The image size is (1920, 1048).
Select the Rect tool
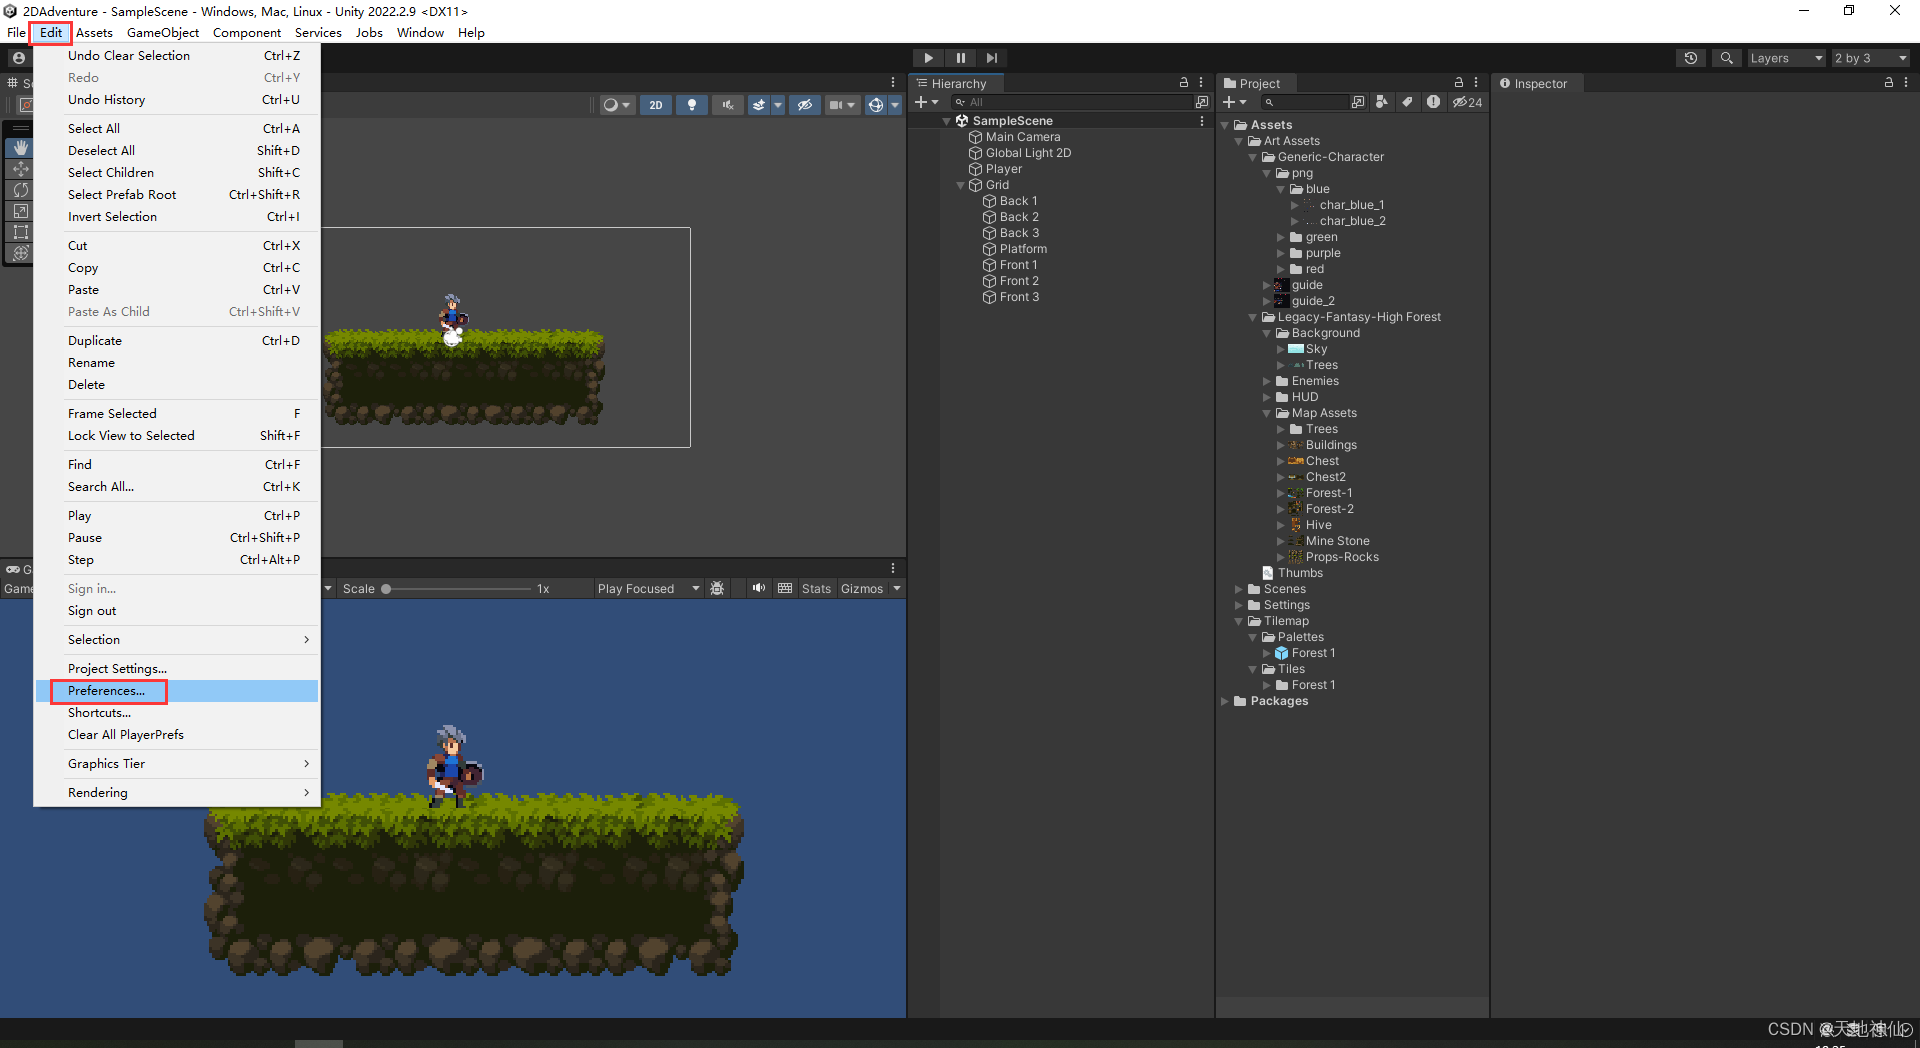[x=20, y=231]
